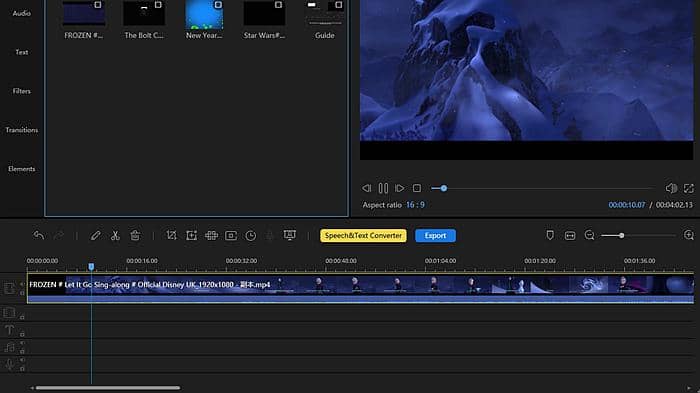
Task: Toggle the lock on the music track
Action: 22,351
